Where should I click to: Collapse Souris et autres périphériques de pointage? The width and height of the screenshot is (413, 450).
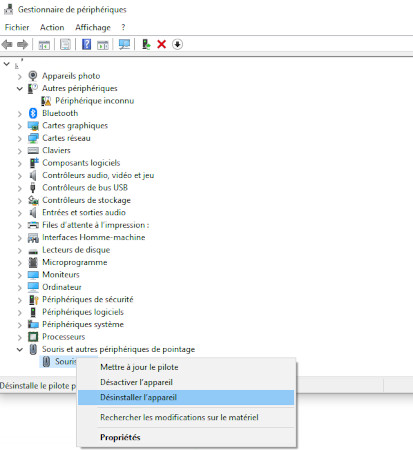(20, 349)
